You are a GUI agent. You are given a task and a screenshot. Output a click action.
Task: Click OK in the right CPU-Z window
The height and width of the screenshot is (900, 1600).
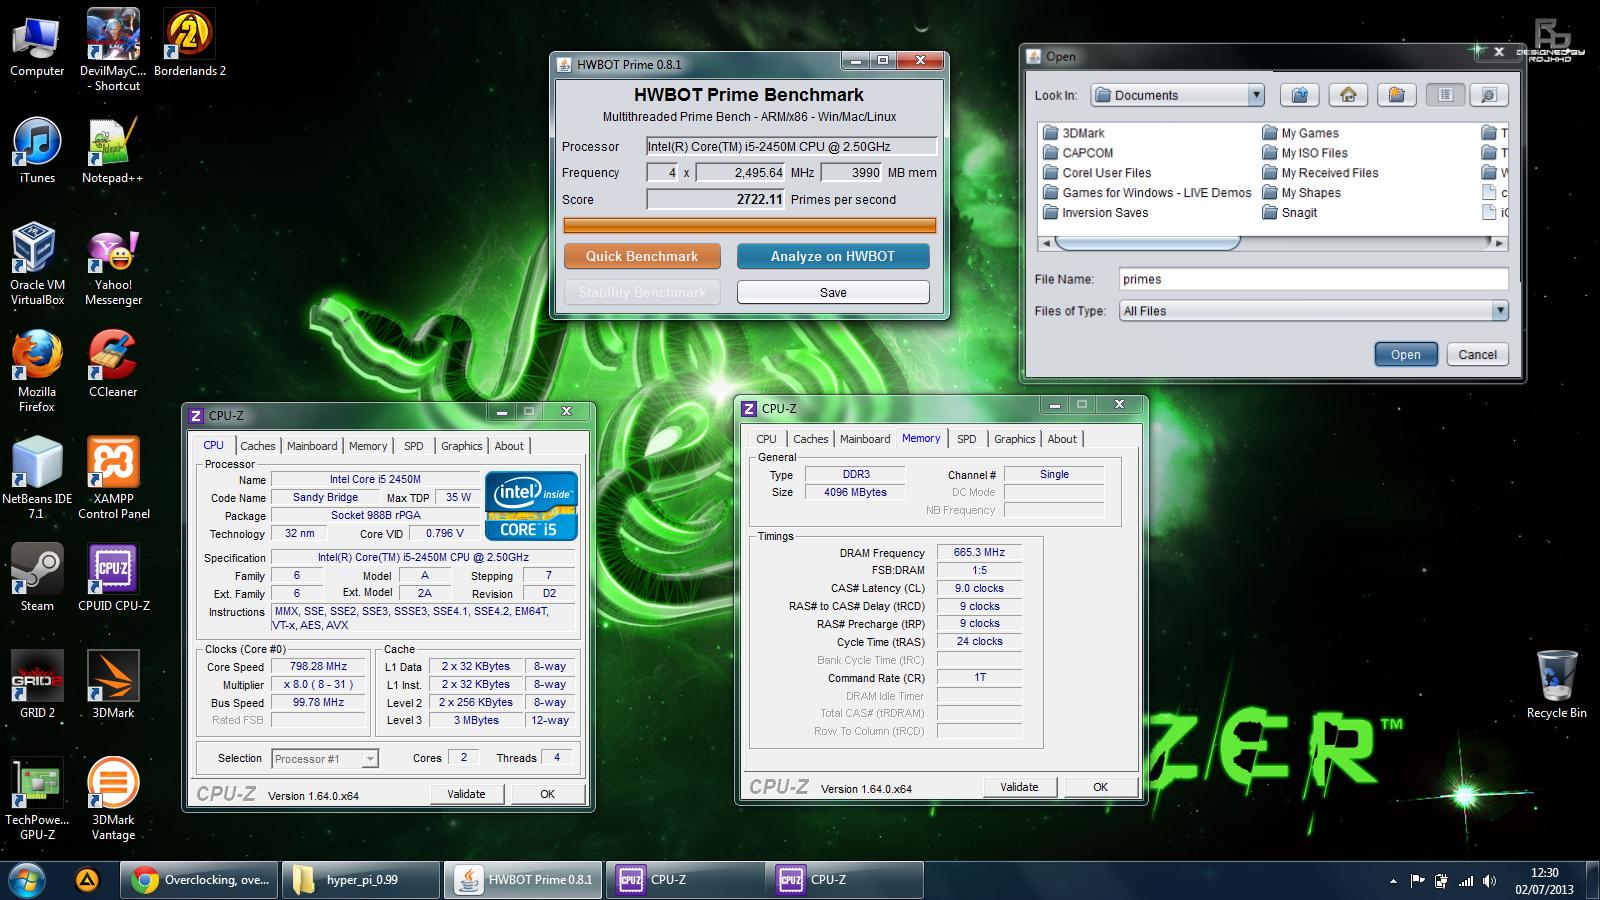(x=1100, y=787)
